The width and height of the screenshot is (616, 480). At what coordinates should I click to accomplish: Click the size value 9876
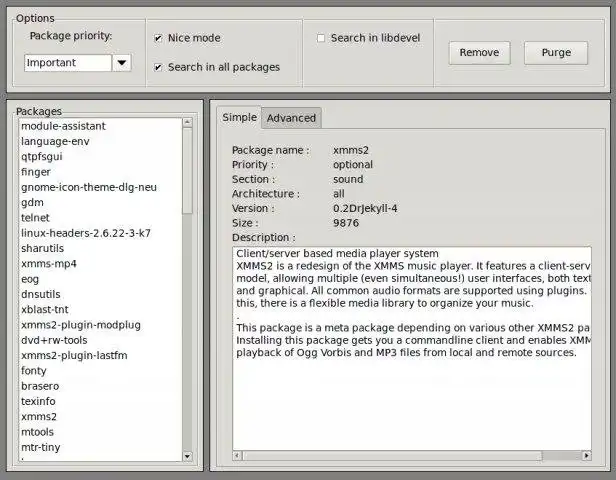click(346, 223)
